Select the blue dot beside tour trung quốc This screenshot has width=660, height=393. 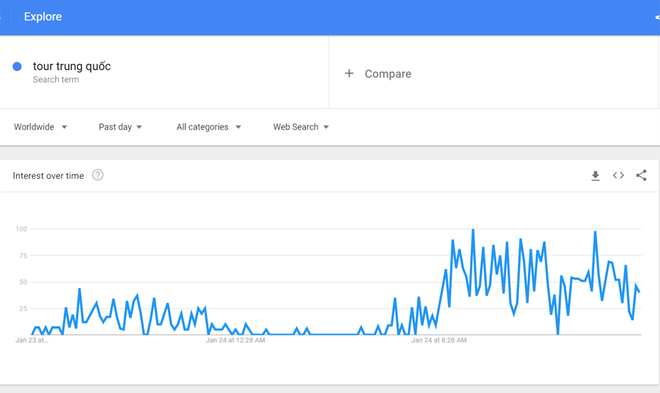(x=17, y=66)
